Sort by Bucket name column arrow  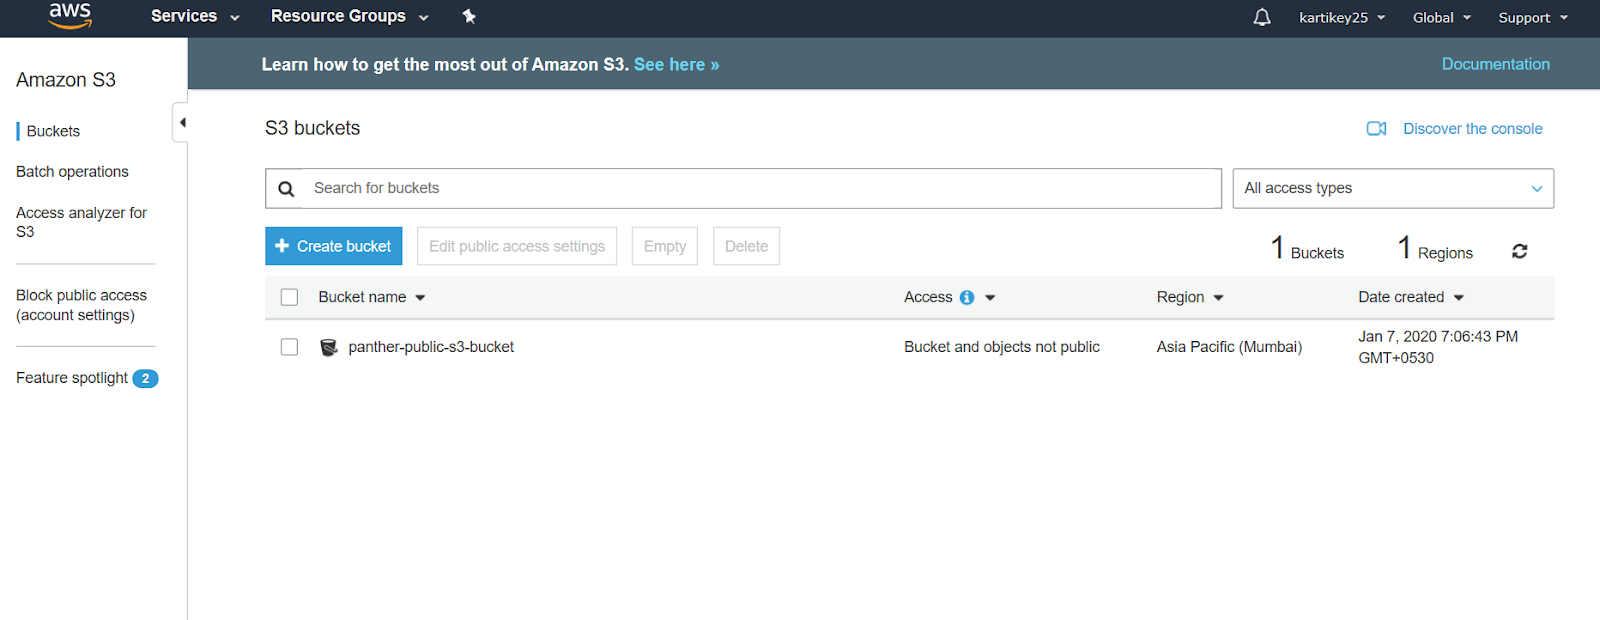click(420, 298)
